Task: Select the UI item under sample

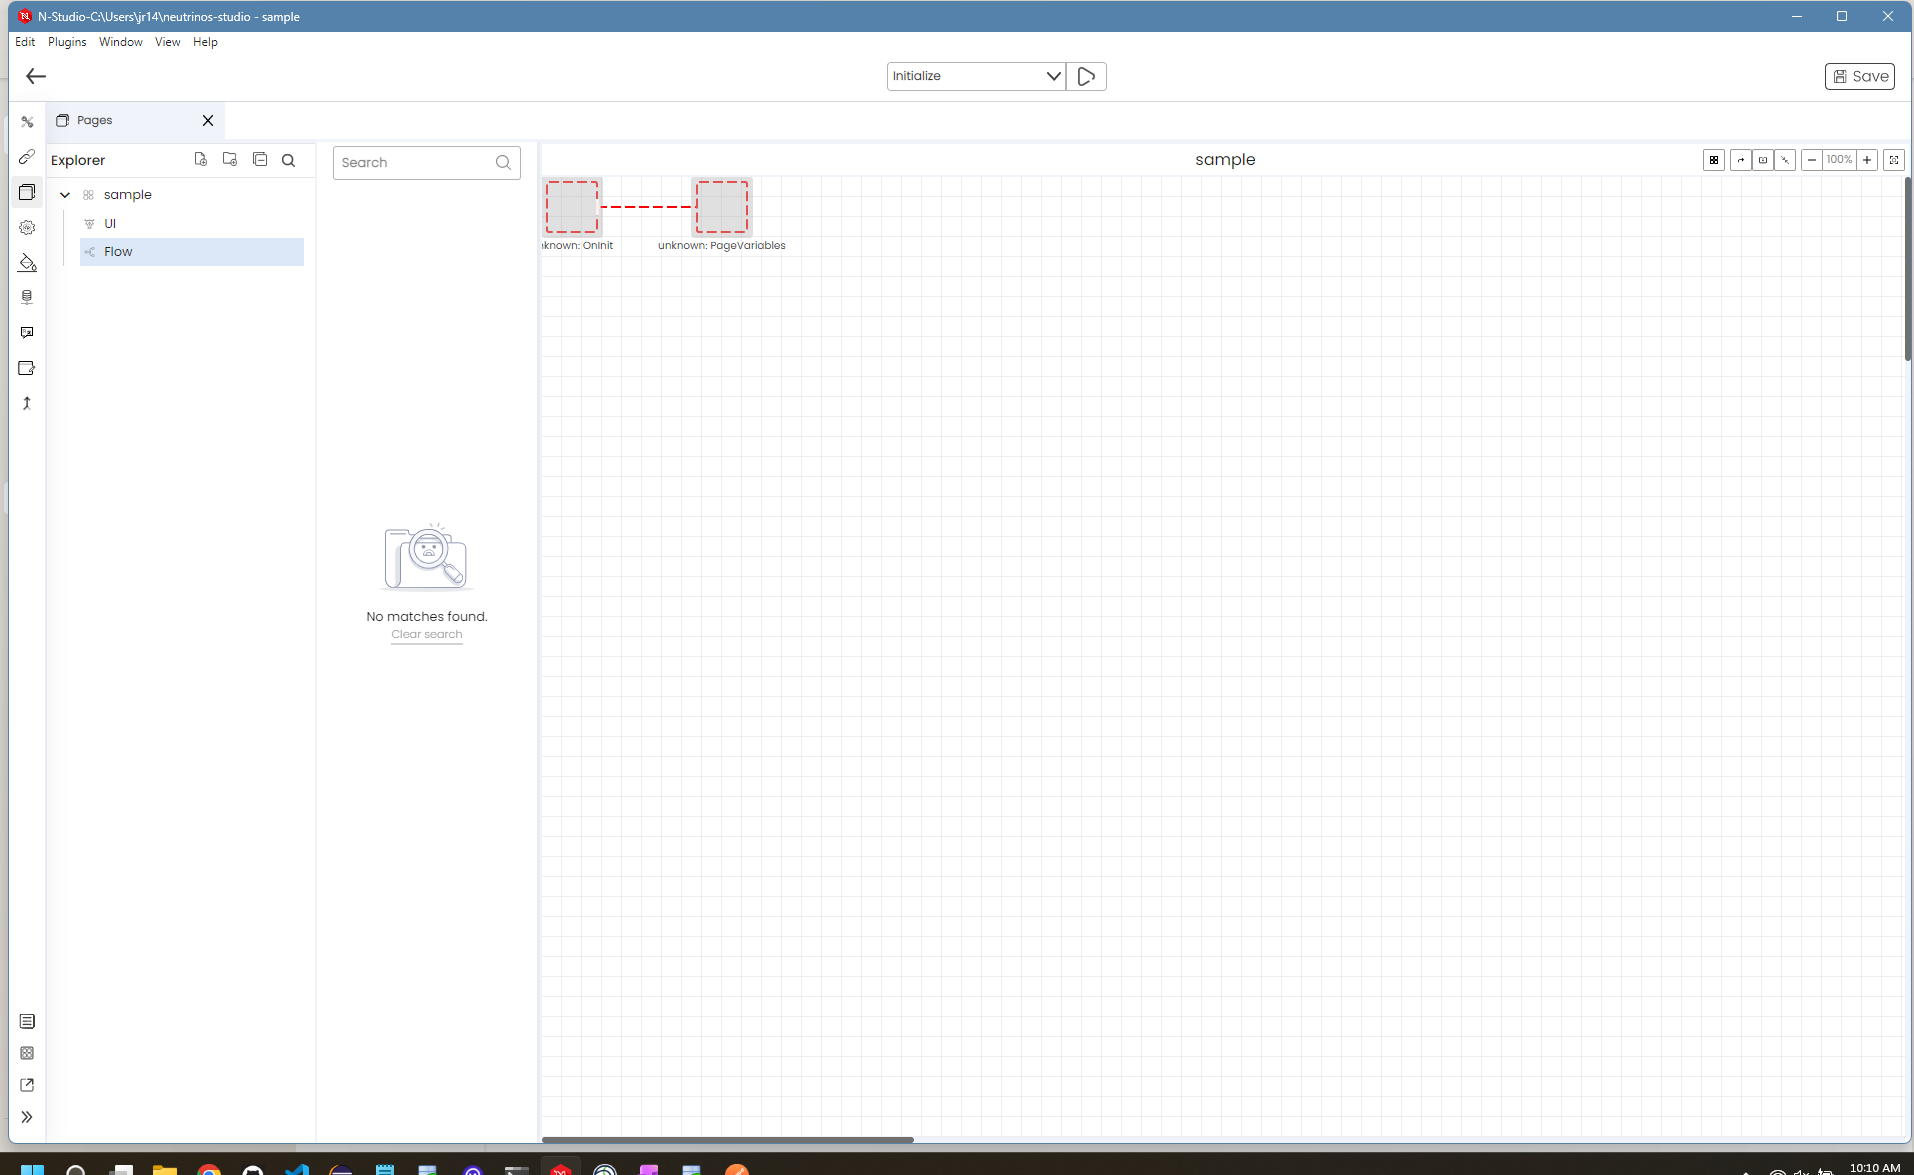Action: tap(110, 224)
